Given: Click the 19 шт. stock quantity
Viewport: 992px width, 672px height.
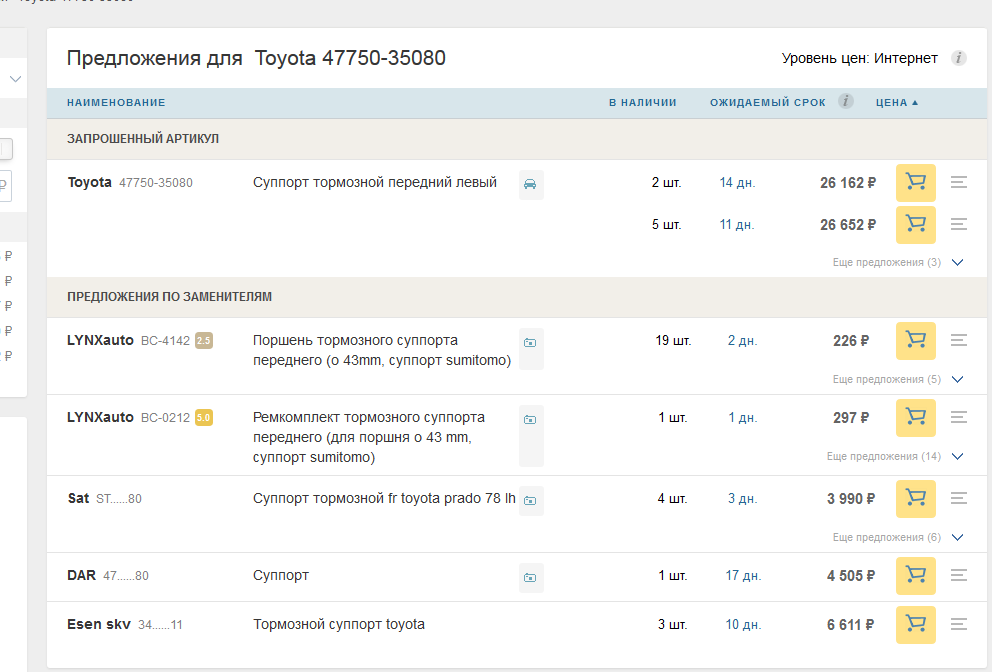Looking at the screenshot, I should click(673, 340).
